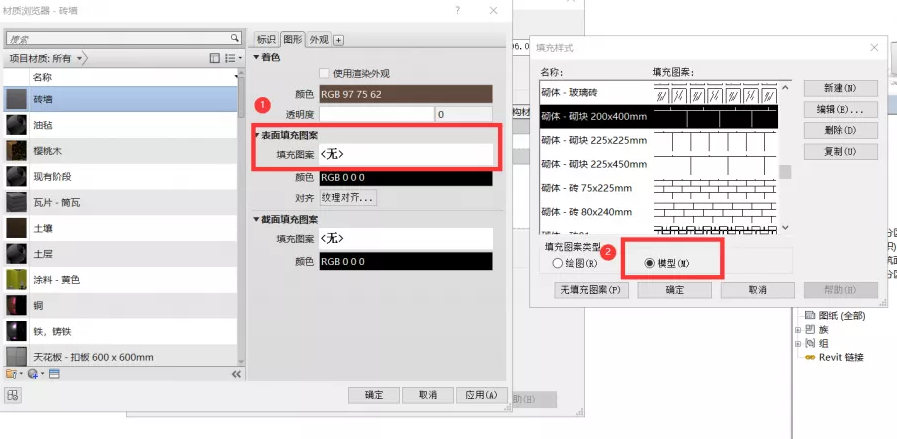The height and width of the screenshot is (439, 897).
Task: Click 纹理对齐... button
Action: (x=348, y=197)
